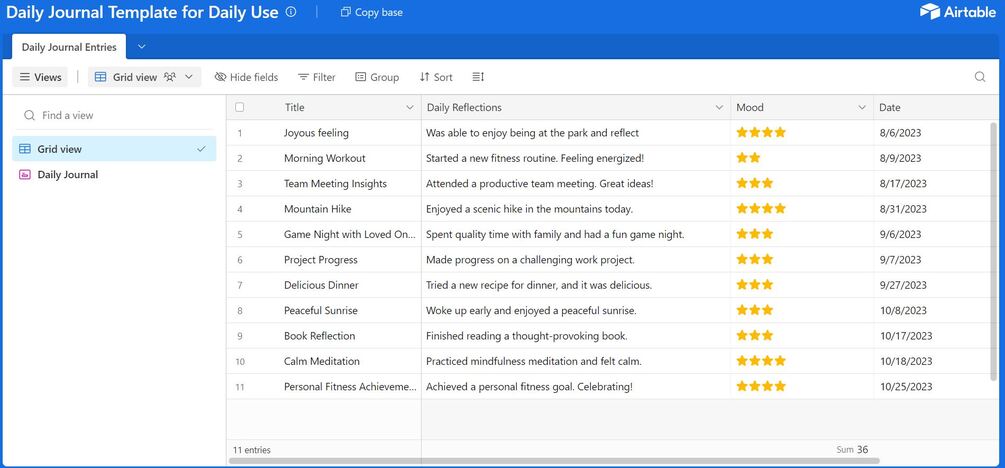Click the info icon beside base title
This screenshot has width=1005, height=468.
[291, 12]
